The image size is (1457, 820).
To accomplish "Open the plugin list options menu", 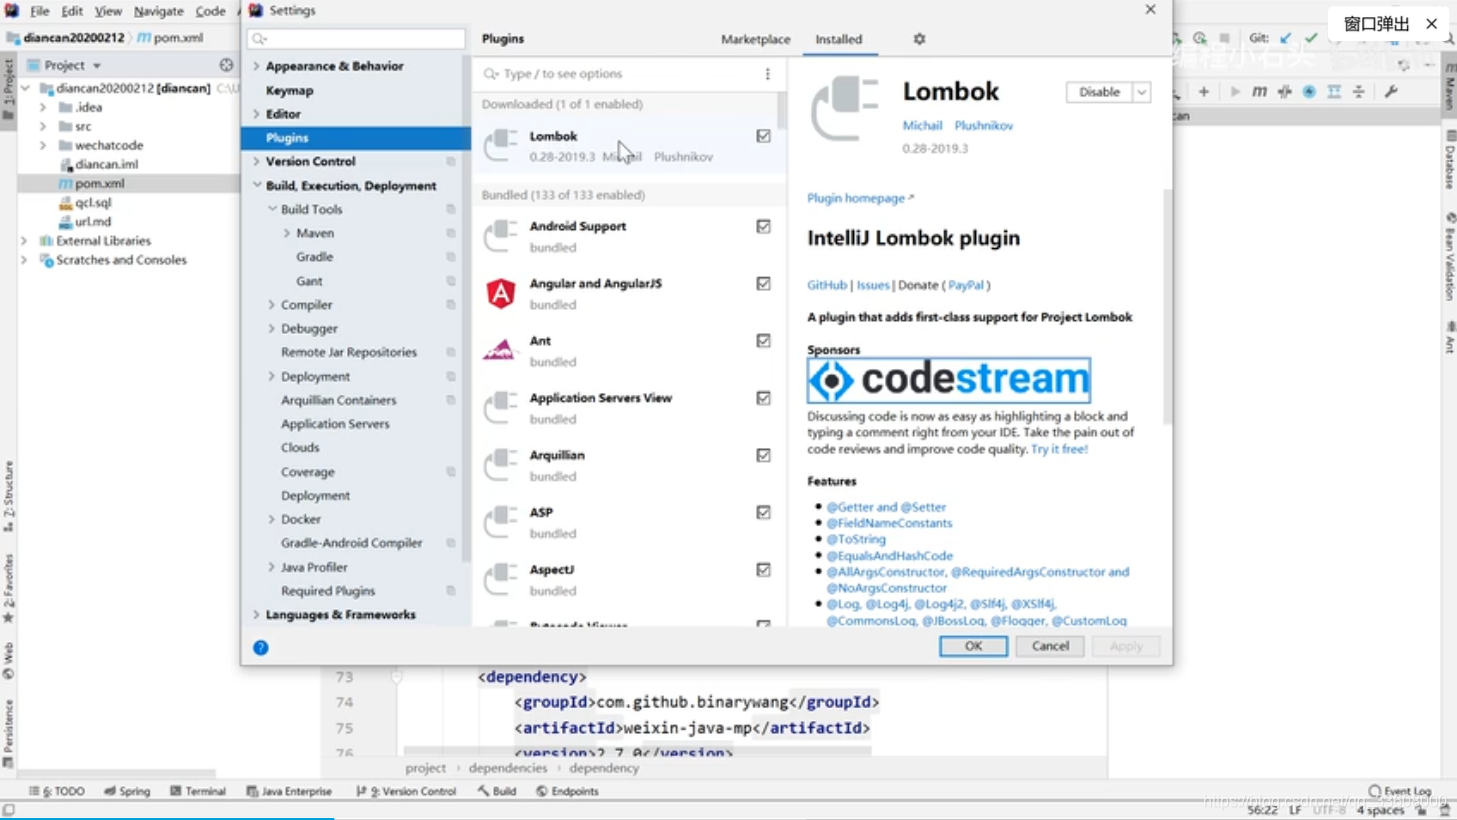I will click(x=767, y=74).
